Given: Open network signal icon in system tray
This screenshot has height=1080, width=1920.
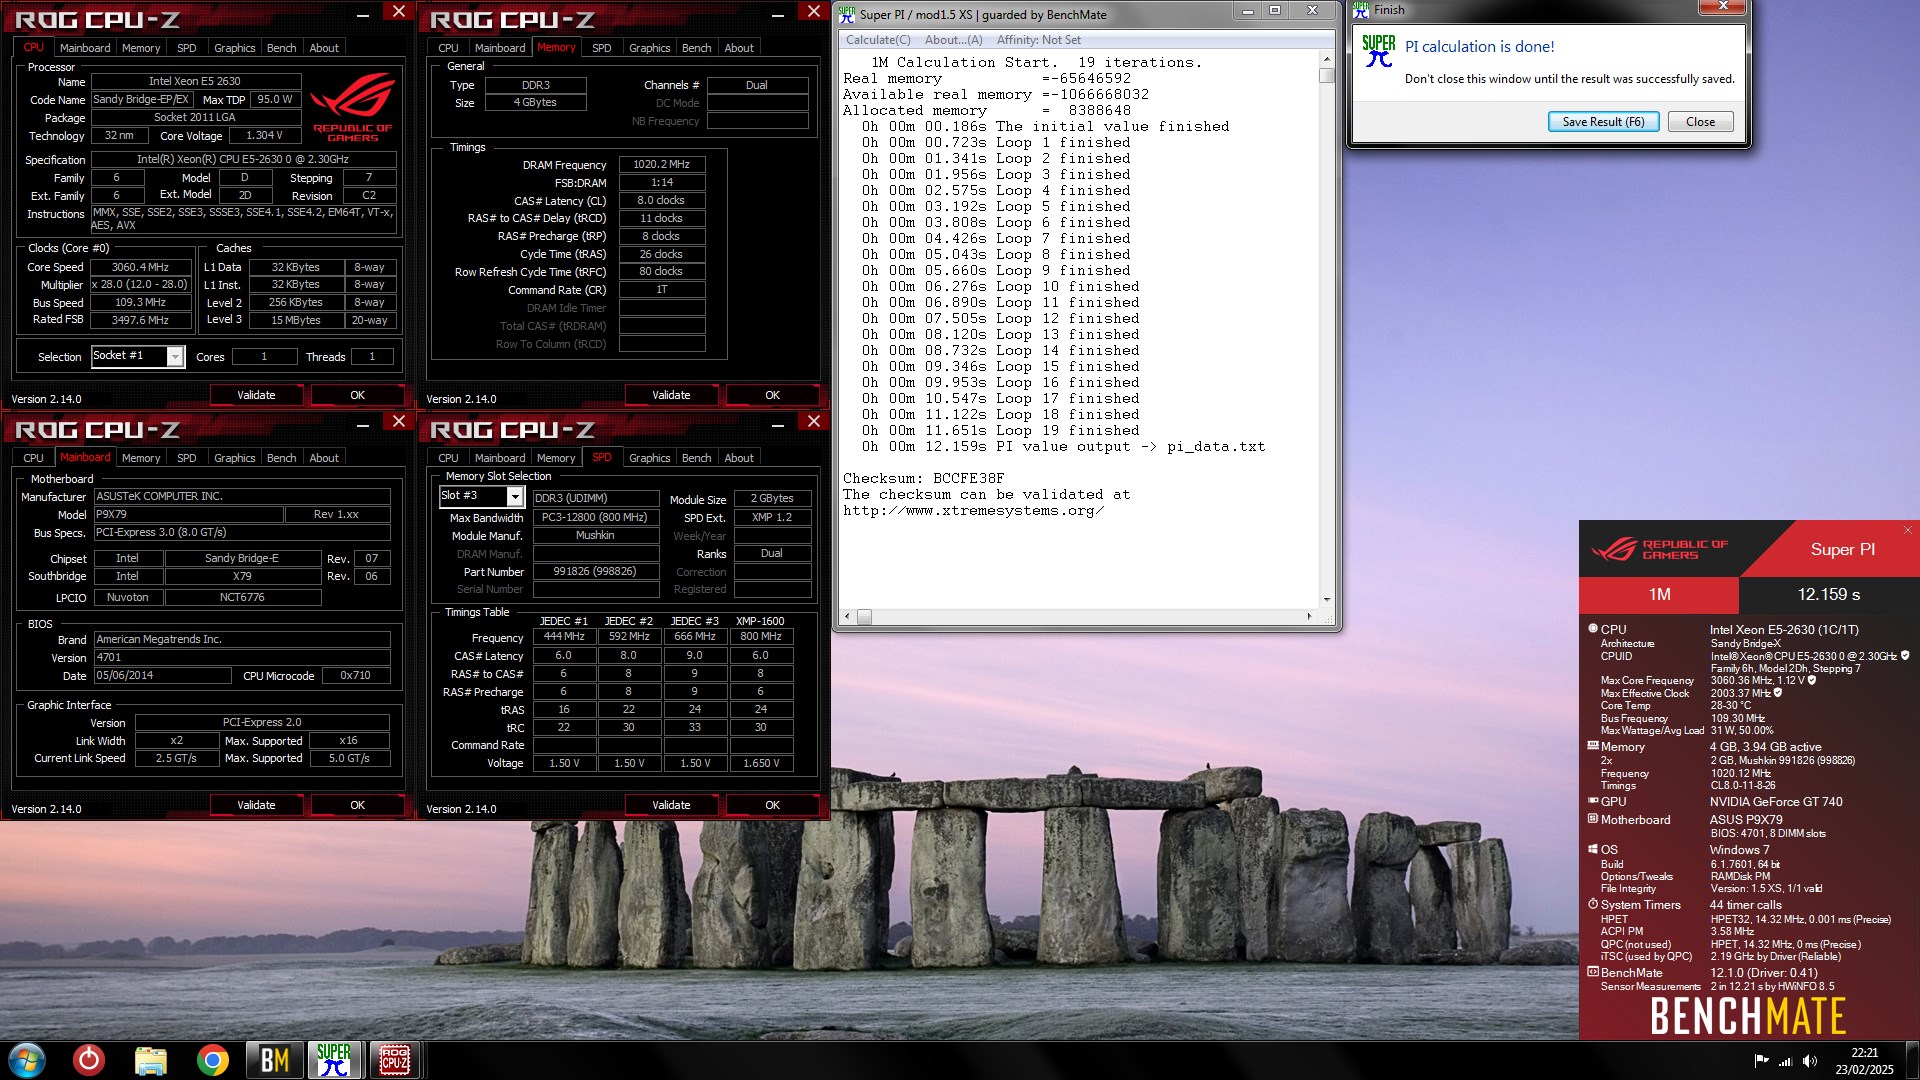Looking at the screenshot, I should click(x=1785, y=1061).
